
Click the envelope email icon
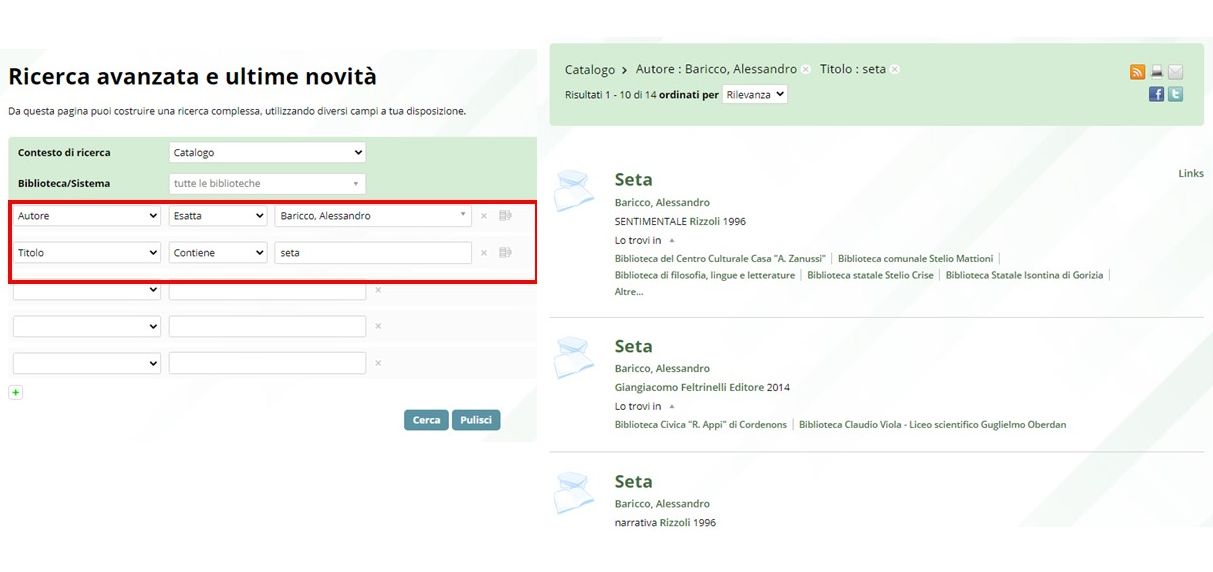coord(1175,72)
